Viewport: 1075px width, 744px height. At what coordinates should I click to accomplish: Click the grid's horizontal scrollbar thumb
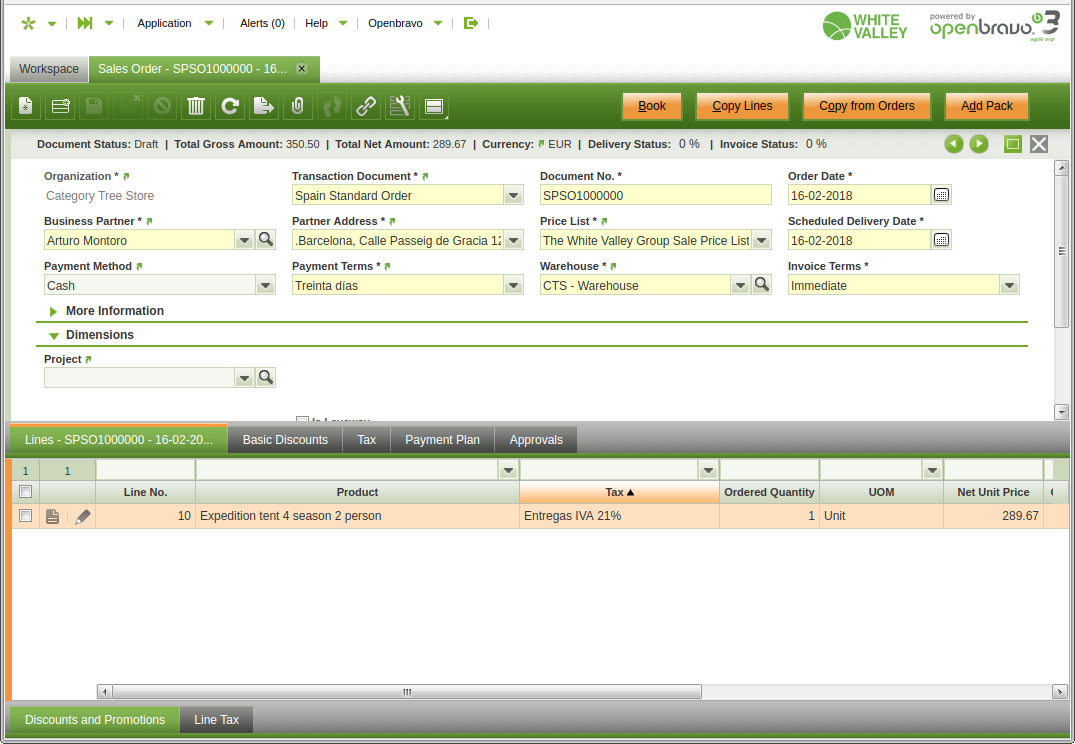tap(407, 692)
